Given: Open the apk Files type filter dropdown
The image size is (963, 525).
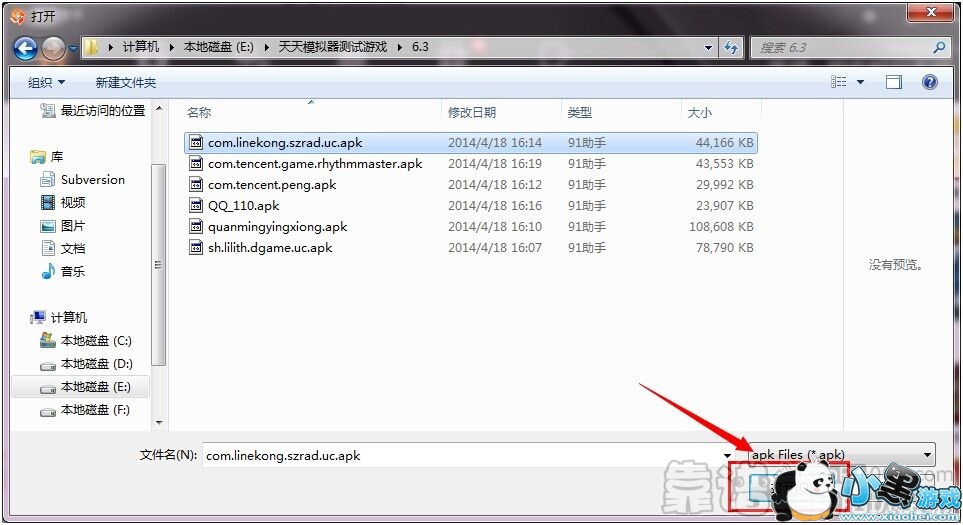Looking at the screenshot, I should pyautogui.click(x=841, y=455).
